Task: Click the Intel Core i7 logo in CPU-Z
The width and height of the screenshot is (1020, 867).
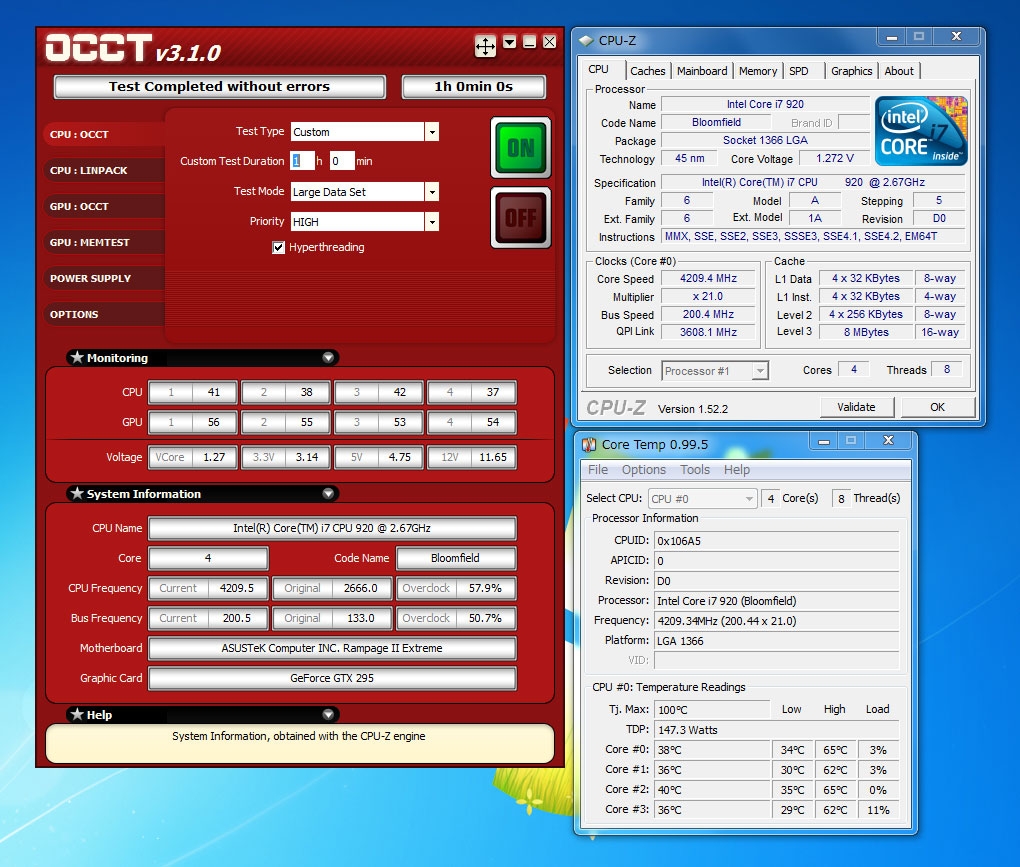Action: 920,131
